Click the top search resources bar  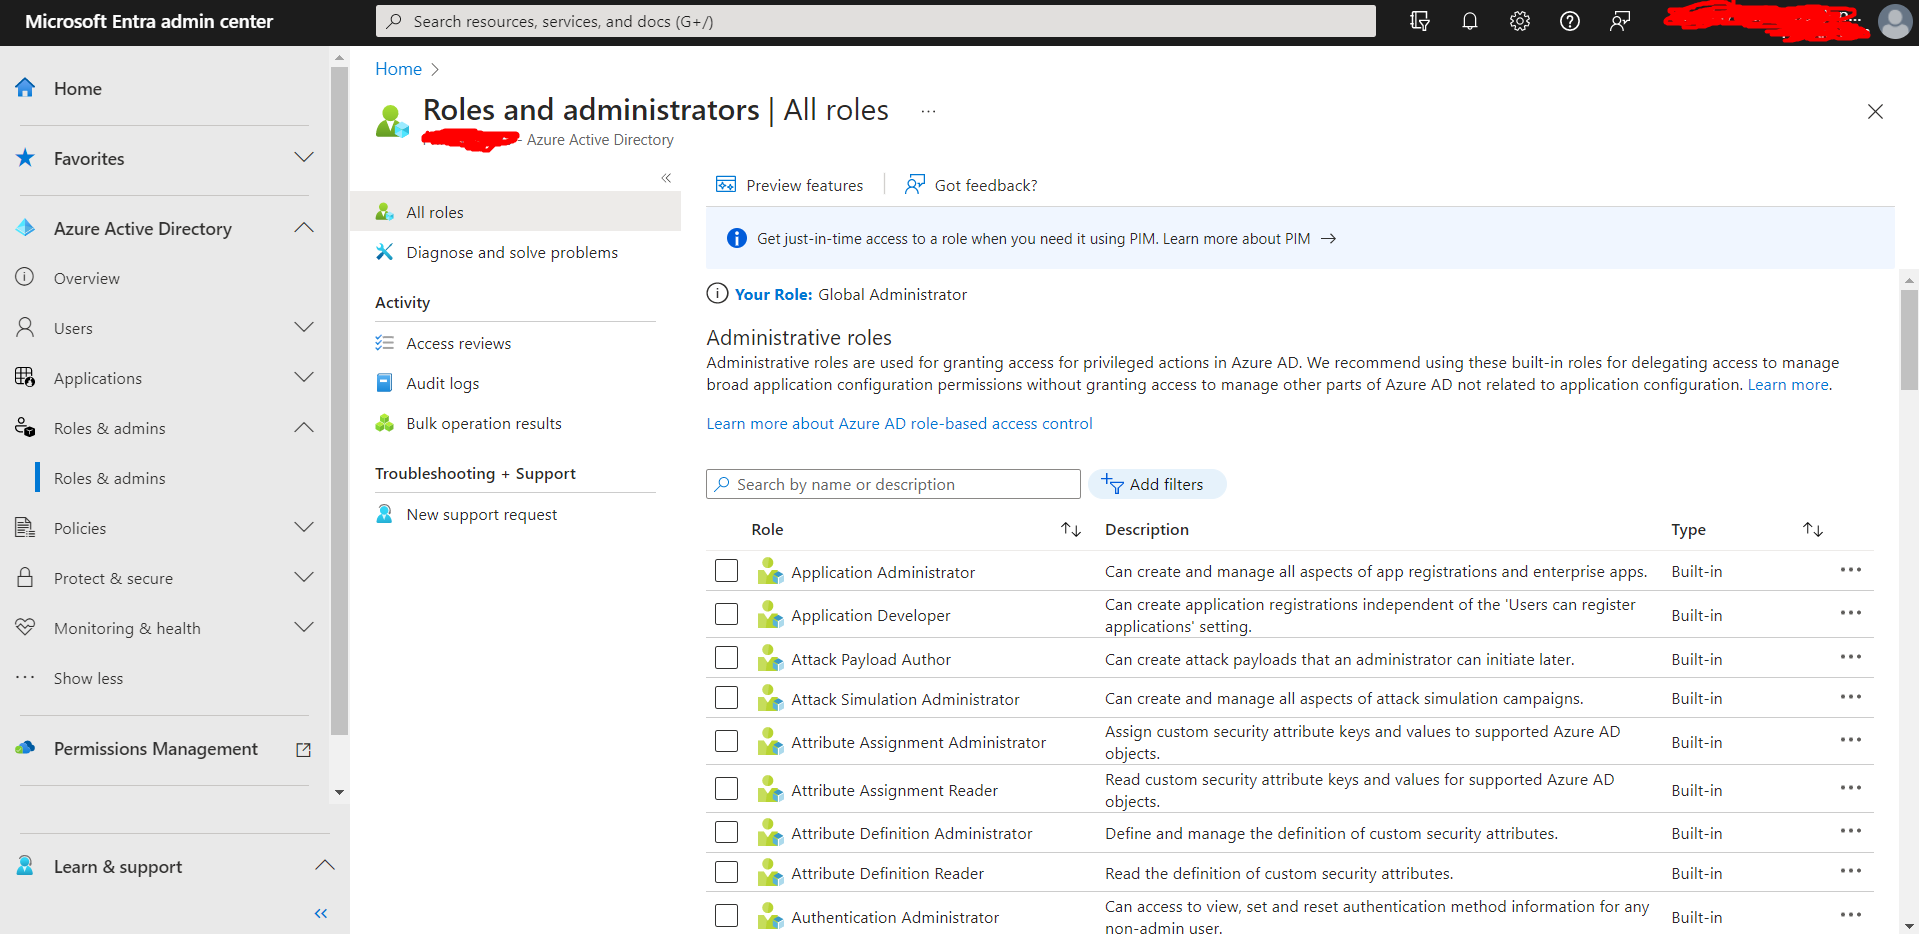pyautogui.click(x=876, y=21)
